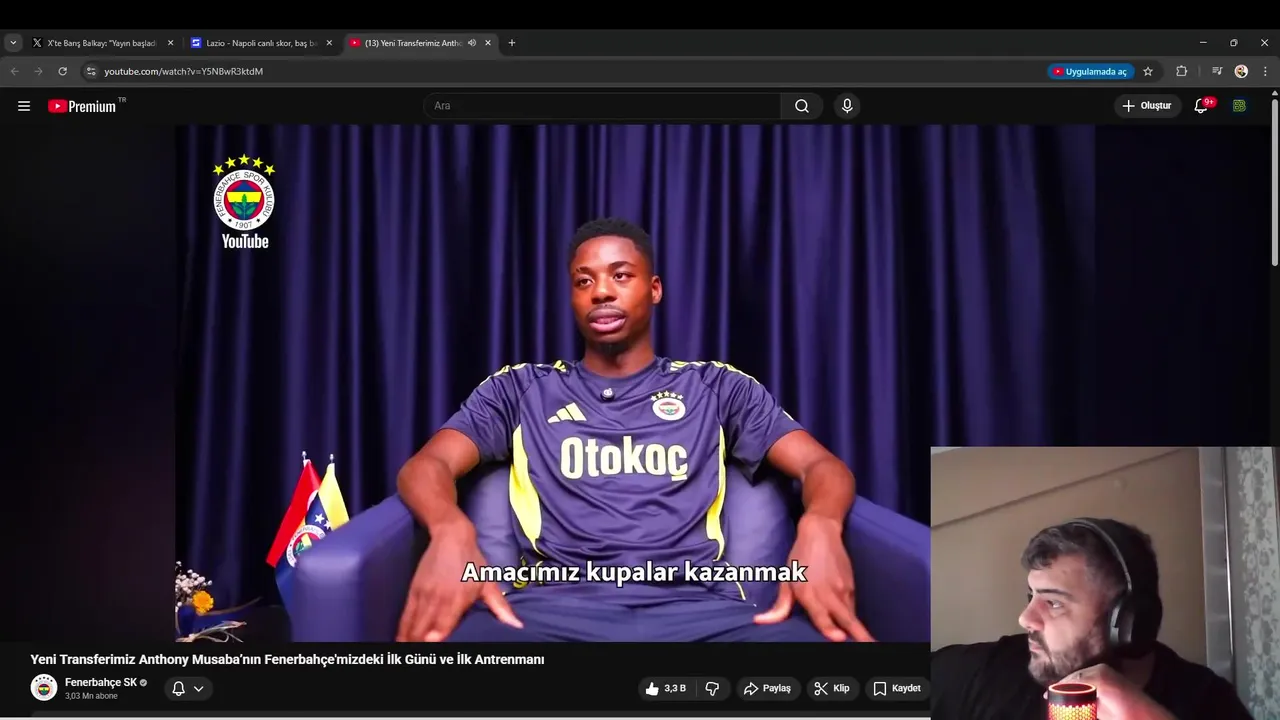Click the Fenerbahçe YouTube watermark logo in video
Viewport: 1280px width, 720px height.
point(245,201)
